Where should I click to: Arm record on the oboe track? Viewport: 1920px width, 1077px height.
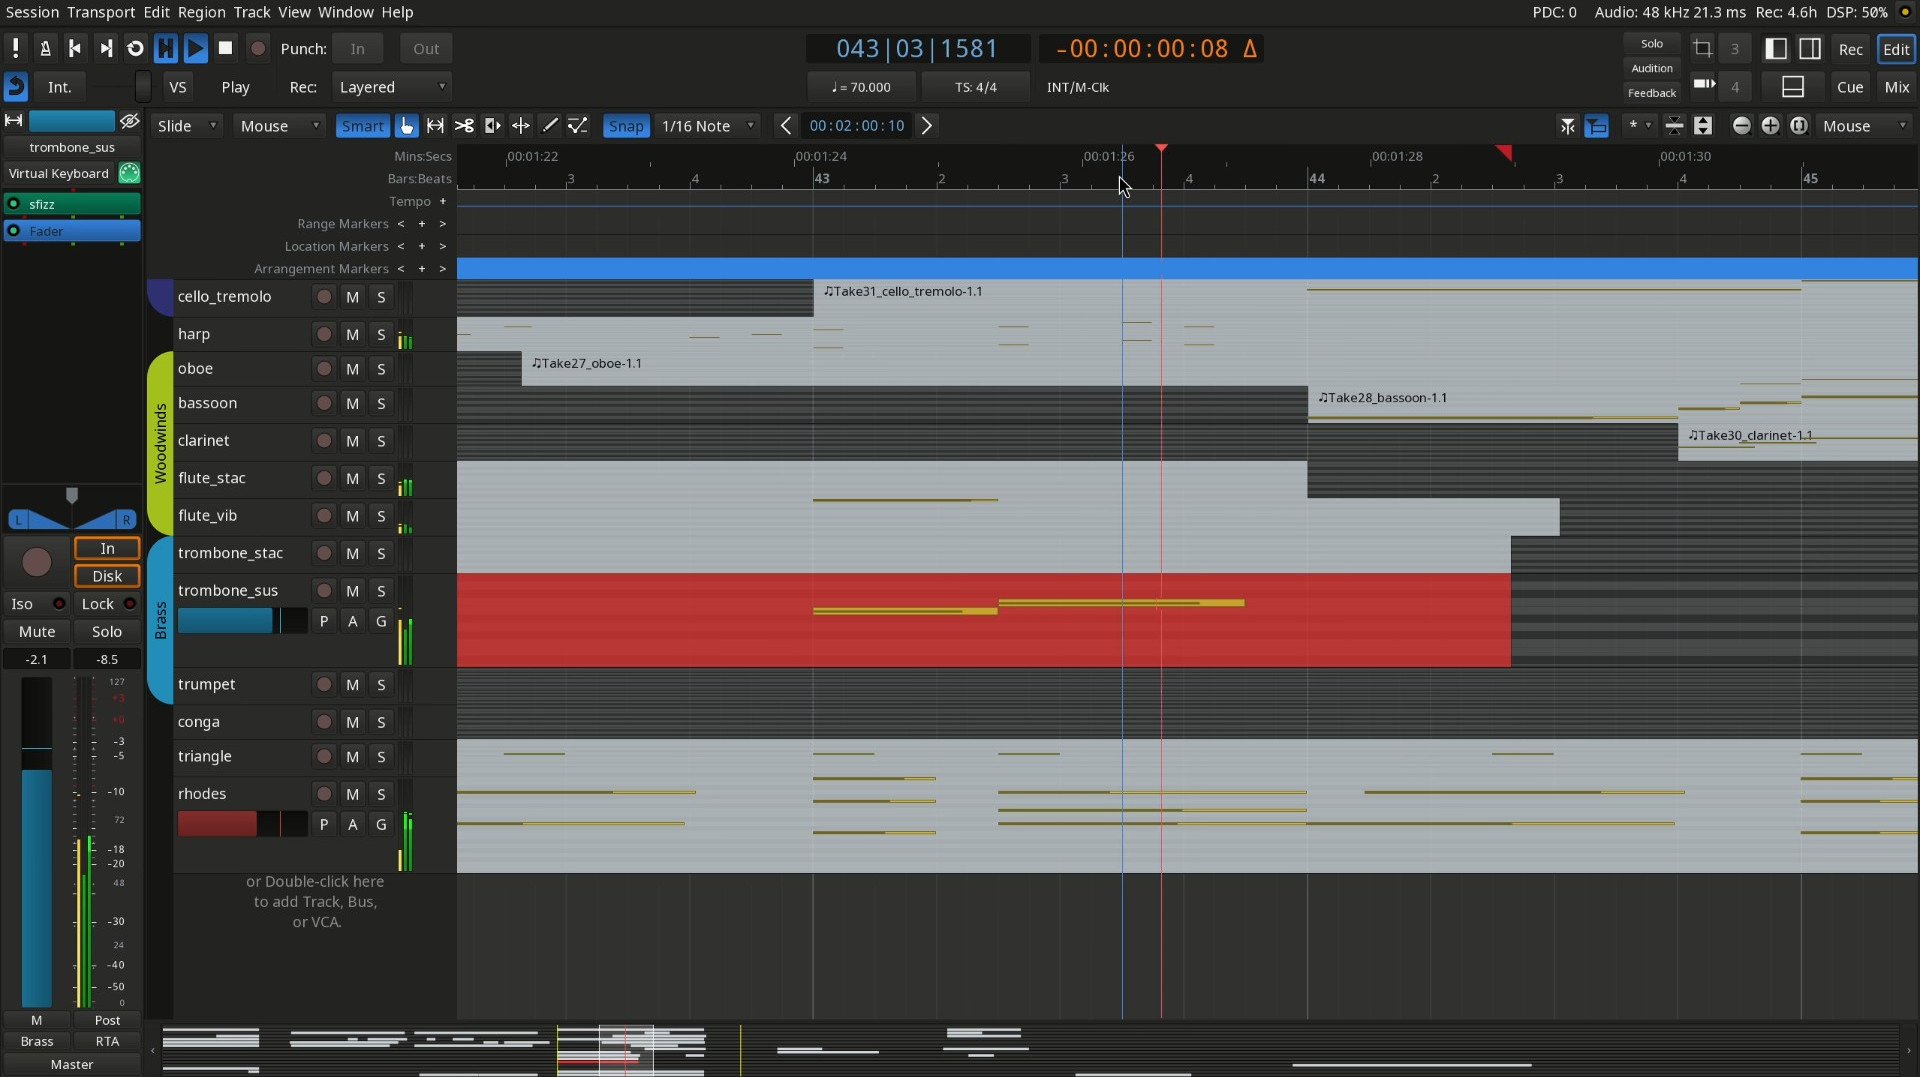[x=323, y=369]
